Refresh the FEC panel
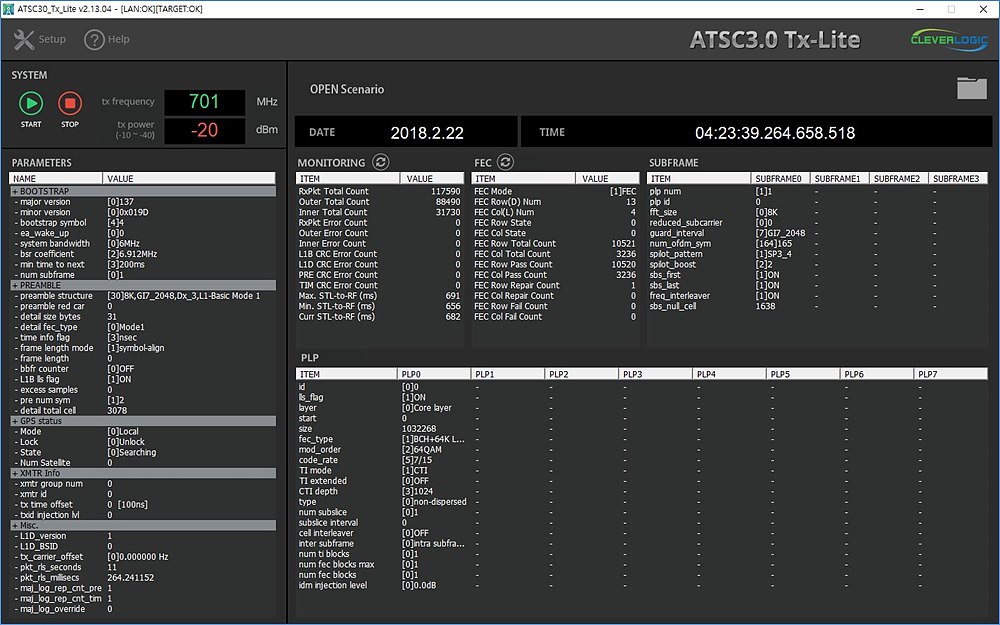Viewport: 1000px width, 625px height. coord(506,162)
